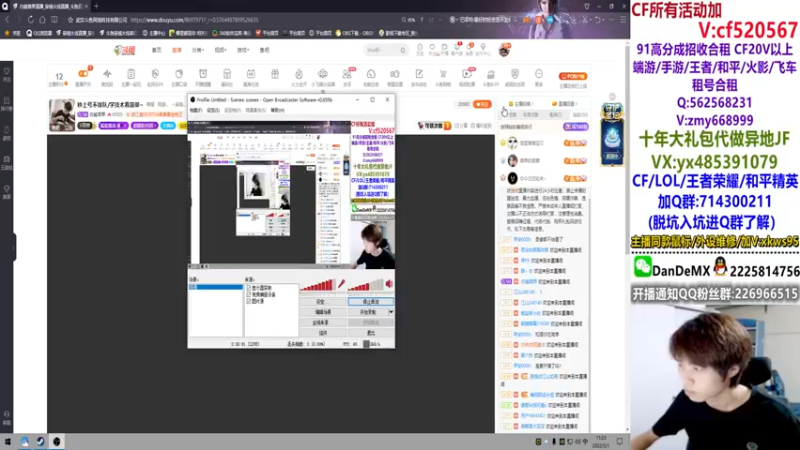Open followed list heart icon in Douyu header

coord(432,47)
